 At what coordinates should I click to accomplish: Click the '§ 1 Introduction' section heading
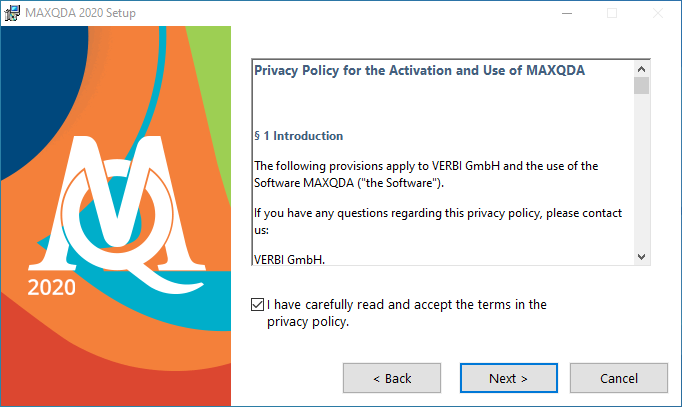(298, 136)
